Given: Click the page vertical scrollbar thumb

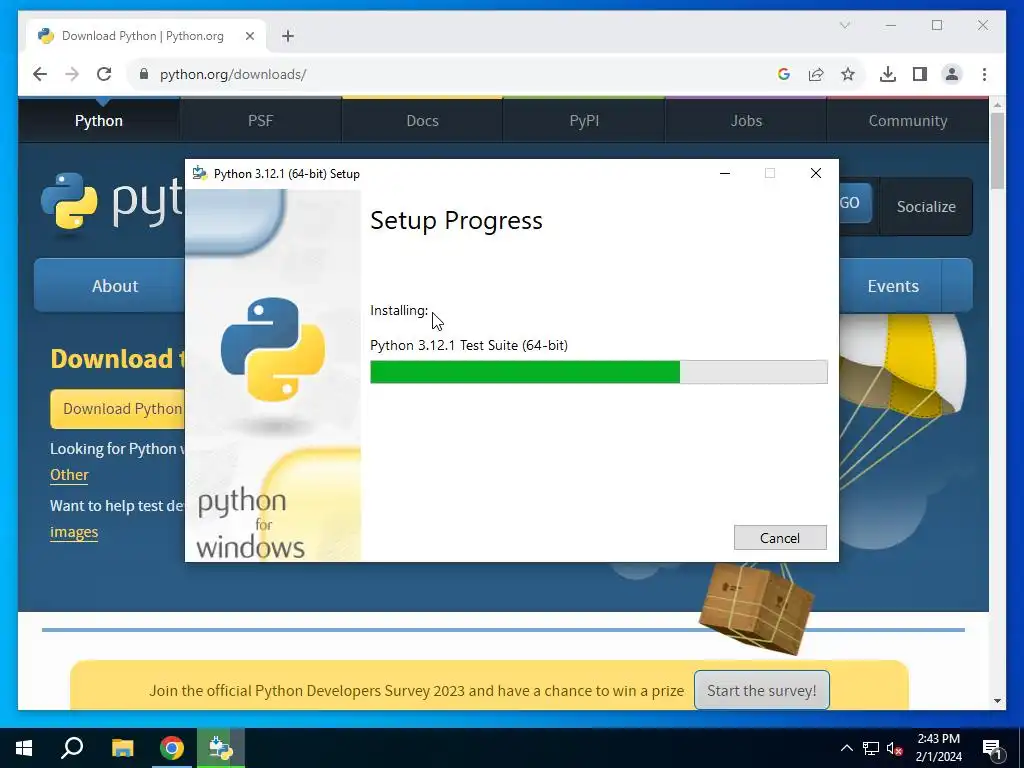Looking at the screenshot, I should tap(997, 151).
